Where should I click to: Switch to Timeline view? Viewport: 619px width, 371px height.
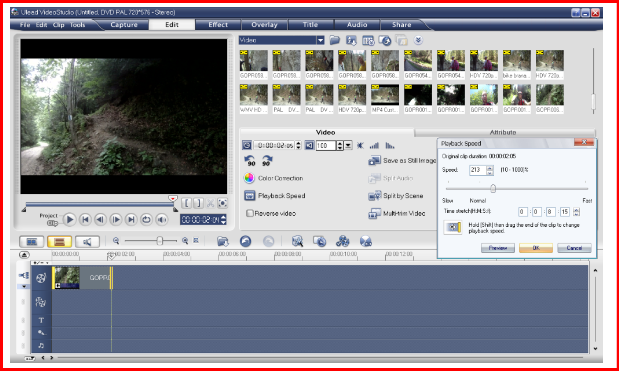(60, 242)
